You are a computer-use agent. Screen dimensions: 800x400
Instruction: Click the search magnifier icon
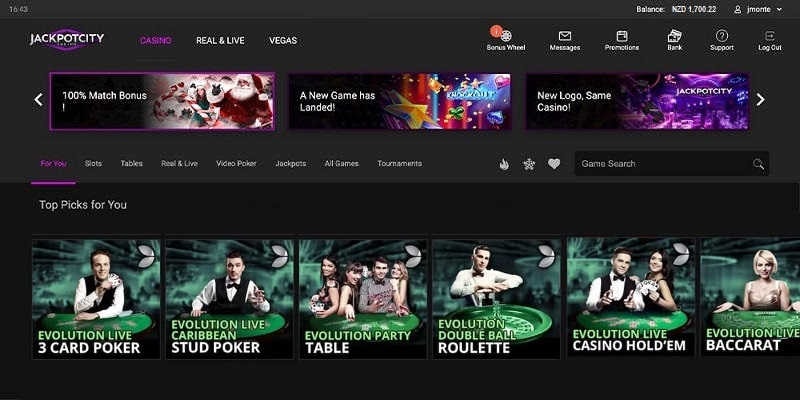(x=759, y=164)
